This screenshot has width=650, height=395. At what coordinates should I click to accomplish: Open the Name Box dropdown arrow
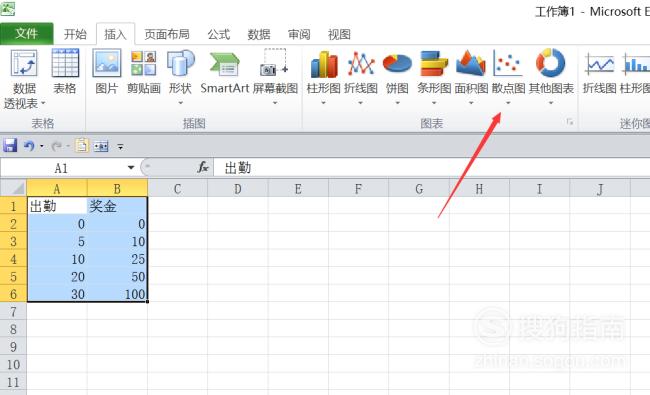[x=131, y=168]
